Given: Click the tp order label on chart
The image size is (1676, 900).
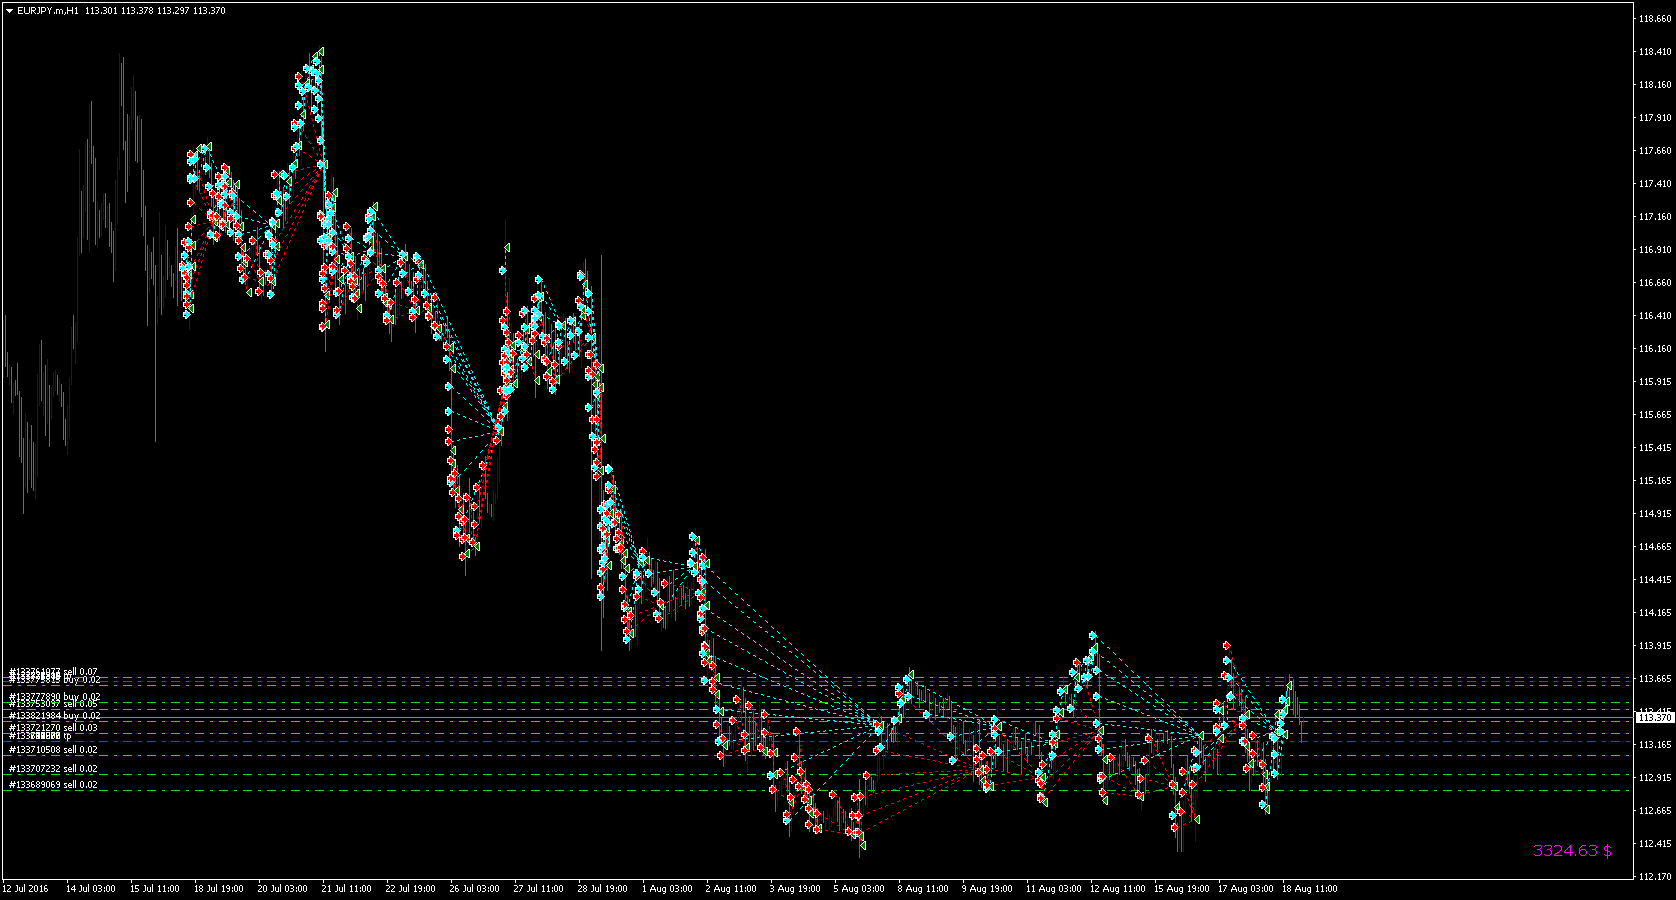Looking at the screenshot, I should coord(40,736).
